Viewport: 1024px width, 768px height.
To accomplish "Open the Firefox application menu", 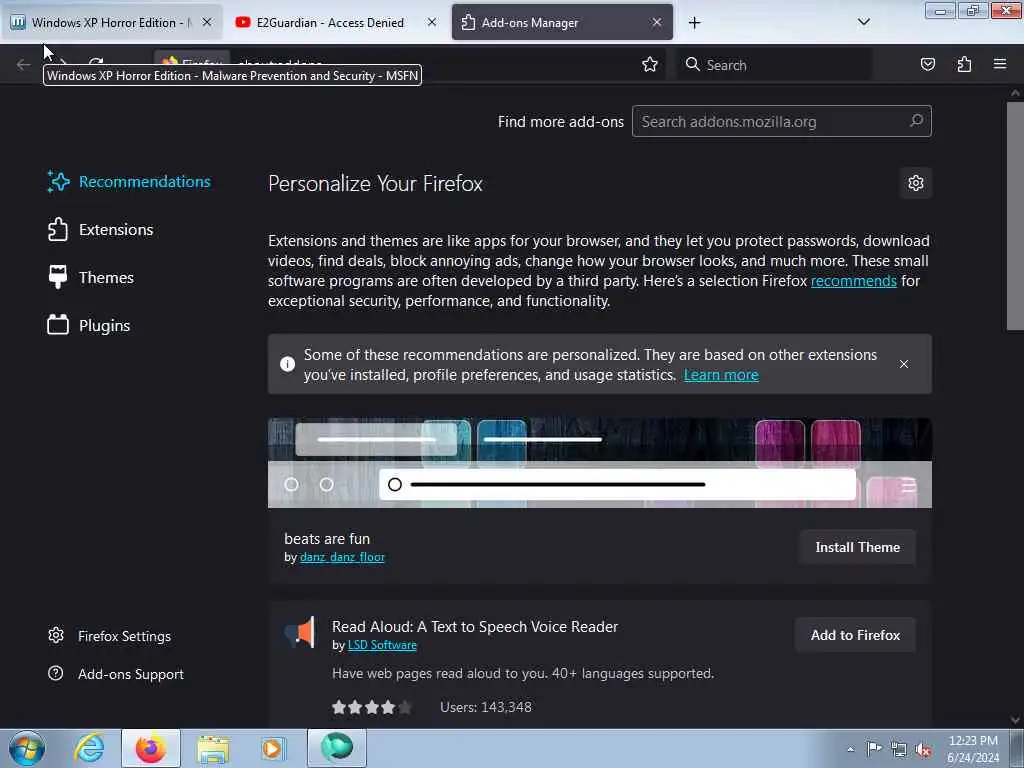I will [999, 64].
